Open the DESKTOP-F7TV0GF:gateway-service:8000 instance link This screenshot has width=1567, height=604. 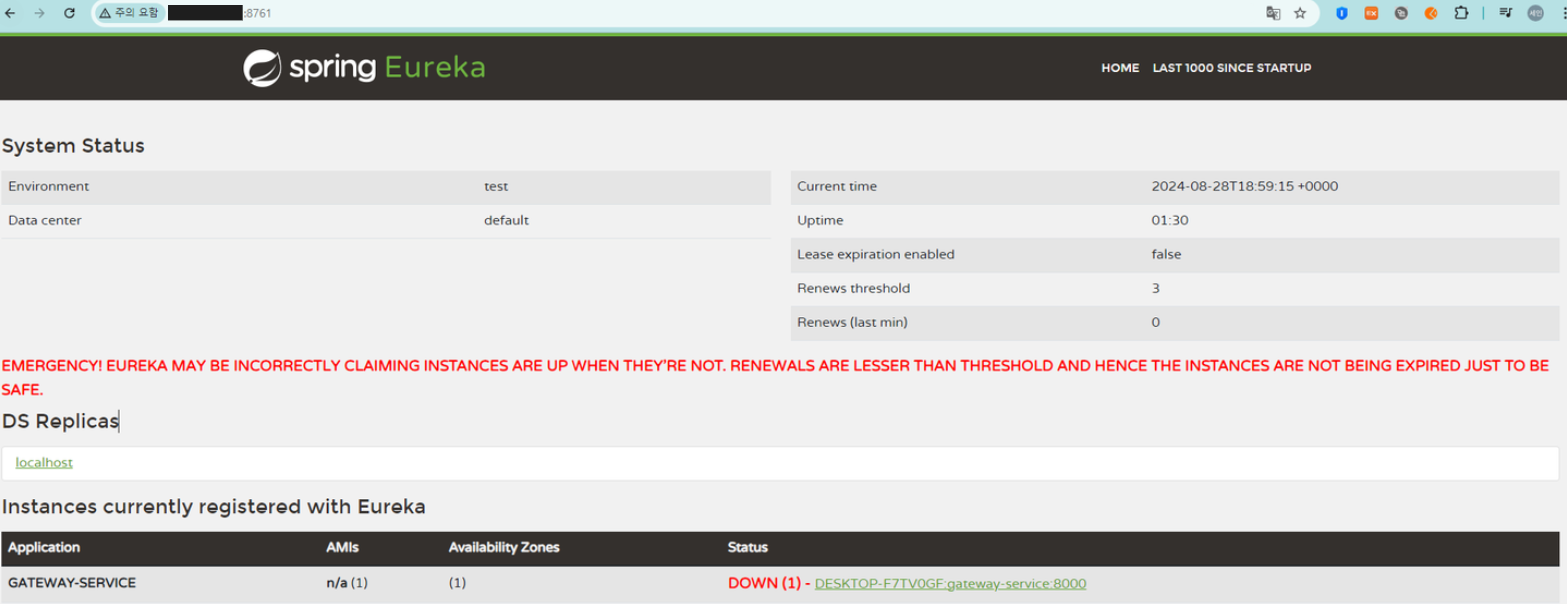[x=950, y=584]
